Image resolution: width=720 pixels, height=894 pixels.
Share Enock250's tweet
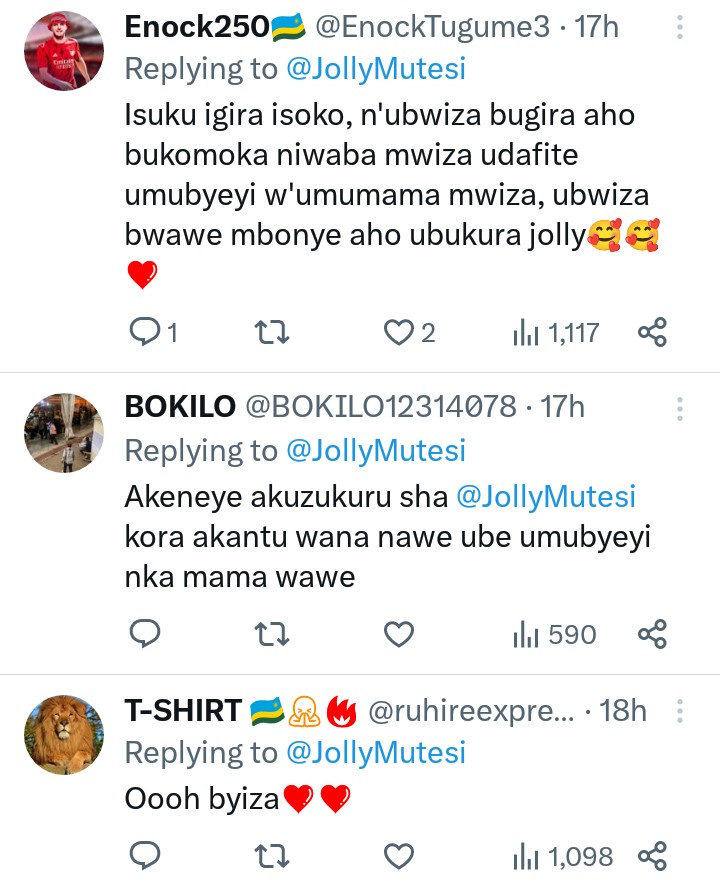652,332
